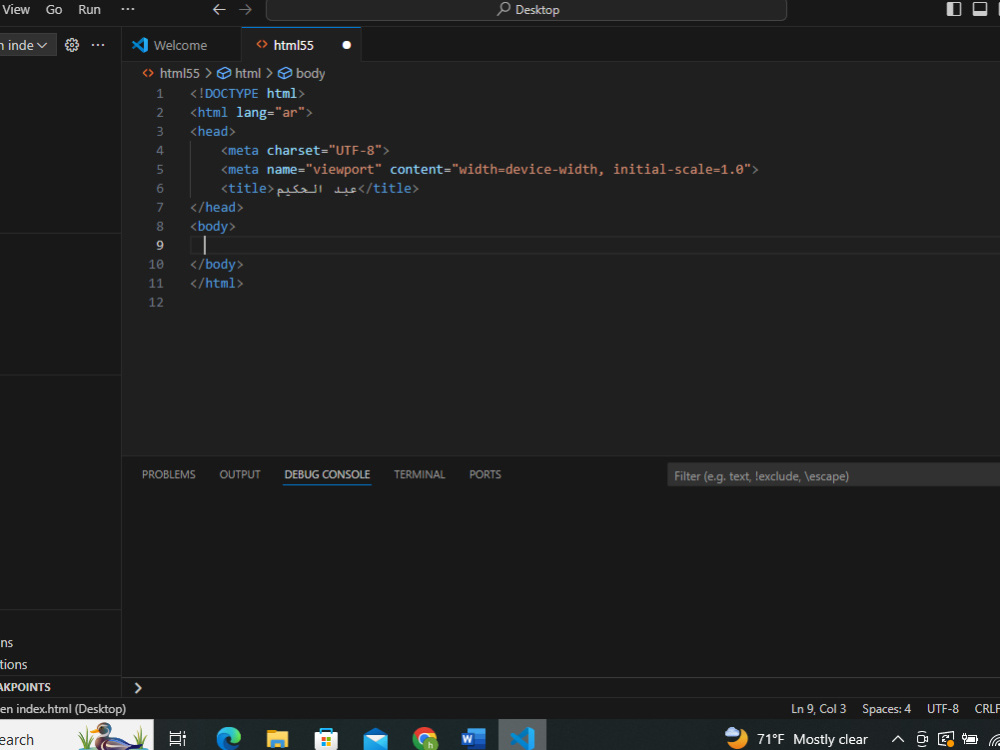The image size is (1000, 750).
Task: Go forward with the right arrow icon
Action: pos(245,10)
